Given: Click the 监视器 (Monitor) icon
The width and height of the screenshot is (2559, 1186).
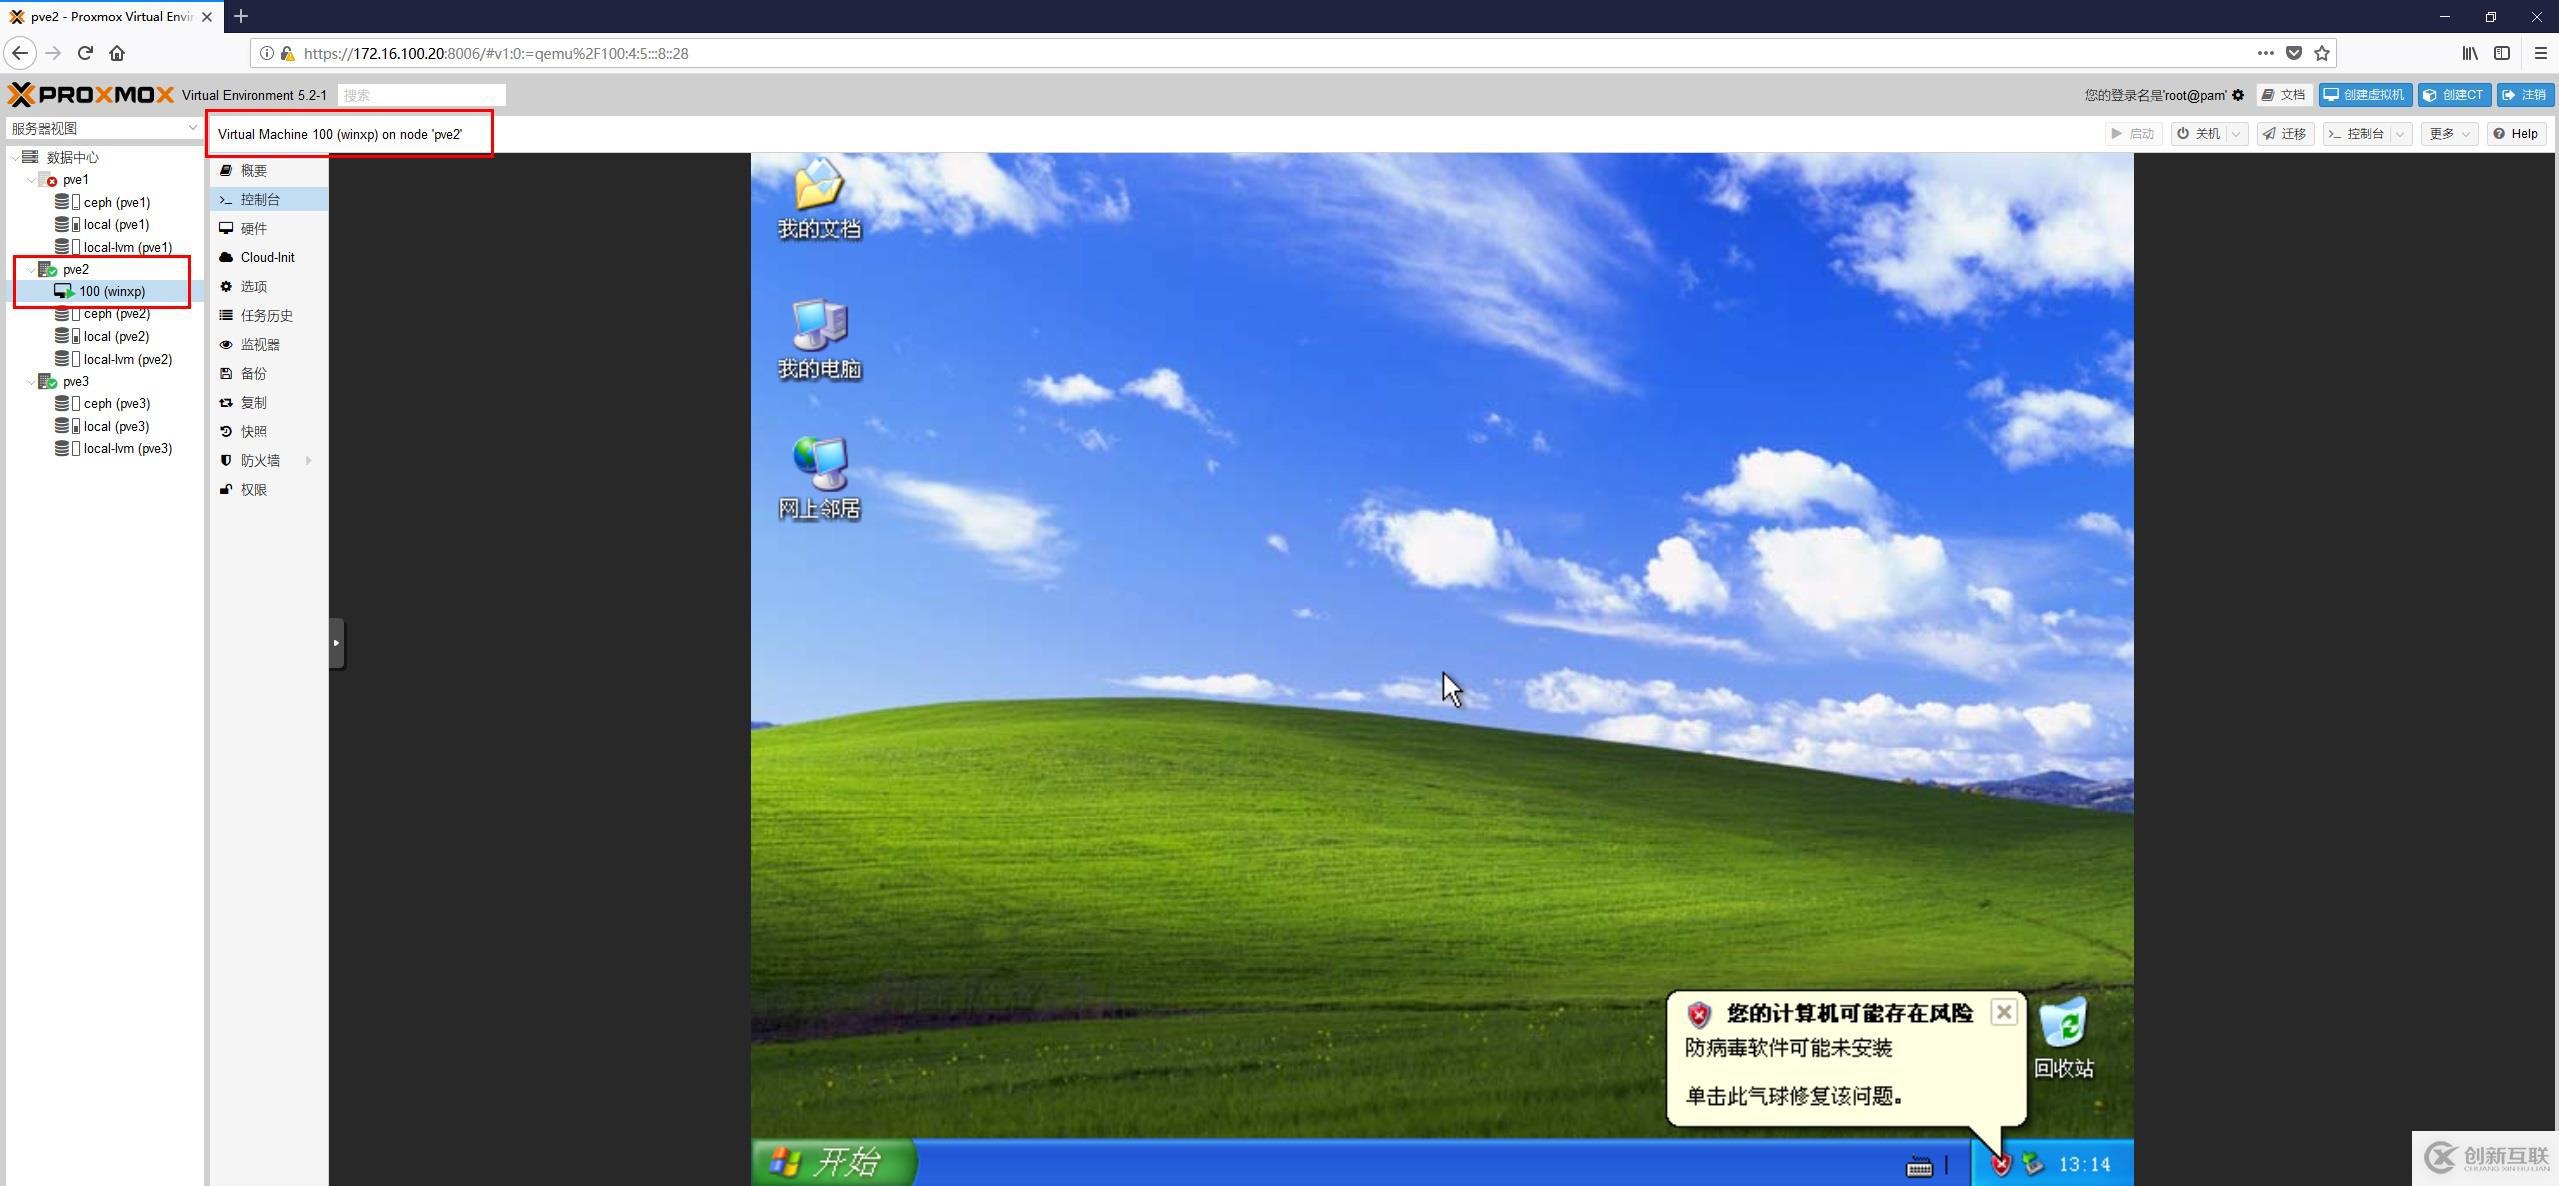Looking at the screenshot, I should pos(259,344).
